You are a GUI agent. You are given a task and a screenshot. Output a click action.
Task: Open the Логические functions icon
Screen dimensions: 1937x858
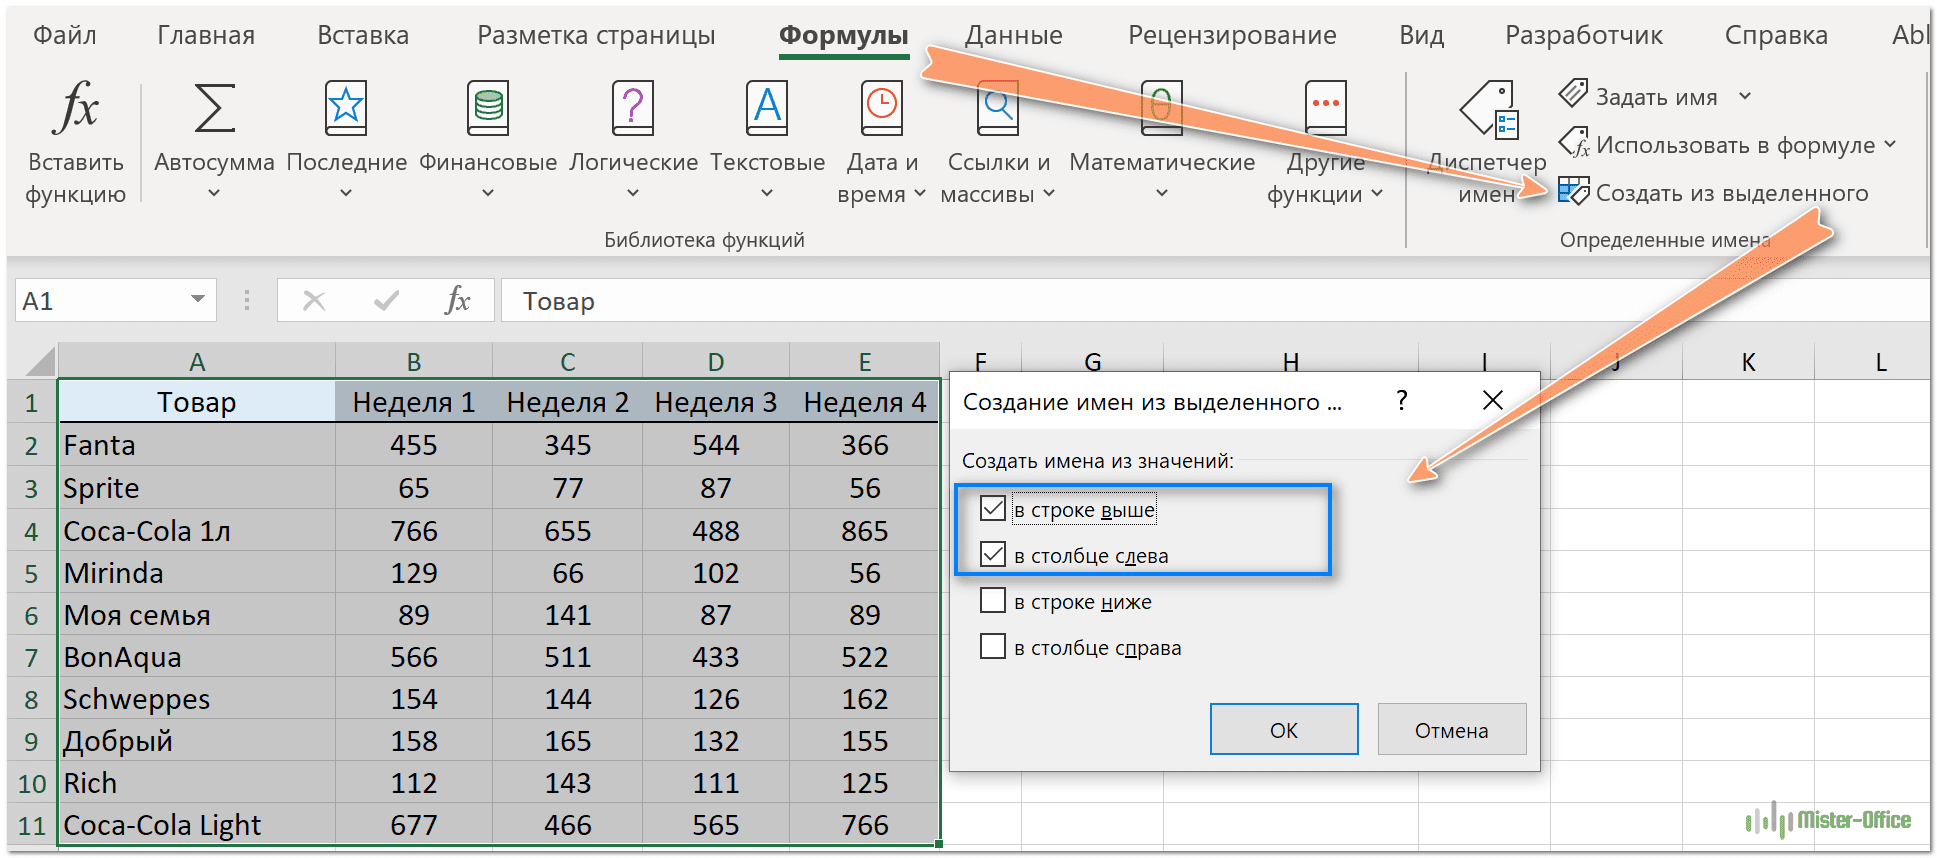633,107
